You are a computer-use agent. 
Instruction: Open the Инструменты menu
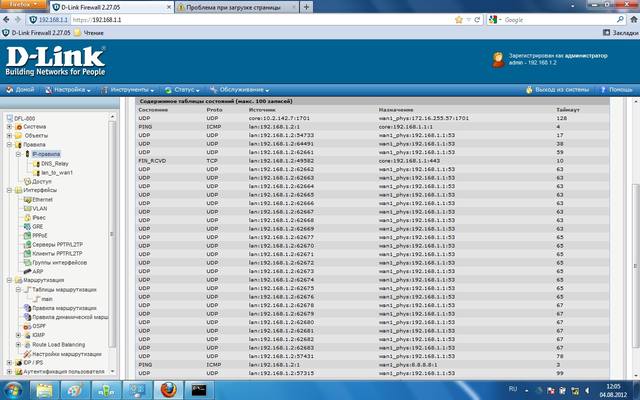[x=127, y=90]
